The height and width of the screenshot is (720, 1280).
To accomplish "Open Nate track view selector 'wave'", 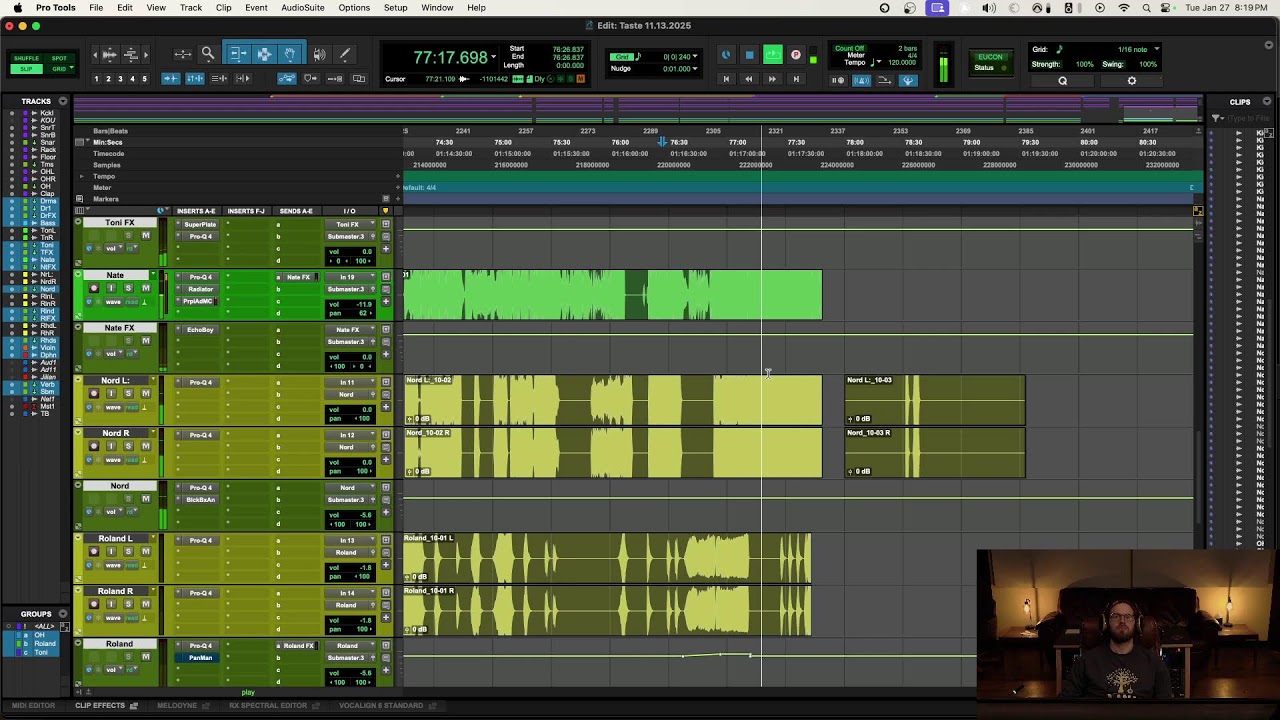I will click(x=113, y=301).
